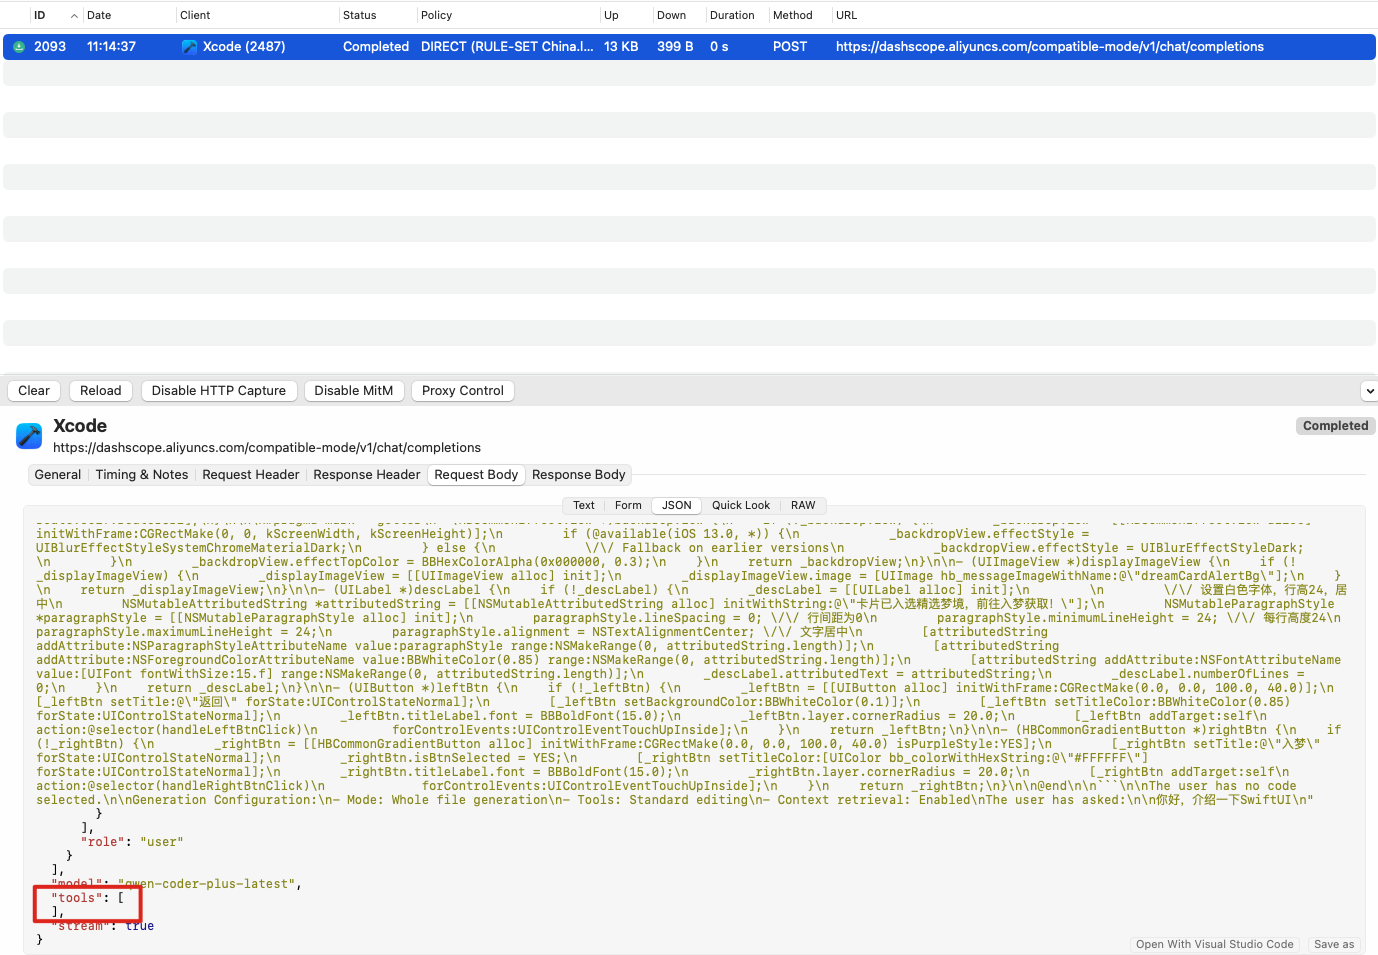Click the URL column header
The width and height of the screenshot is (1378, 955).
pos(846,15)
